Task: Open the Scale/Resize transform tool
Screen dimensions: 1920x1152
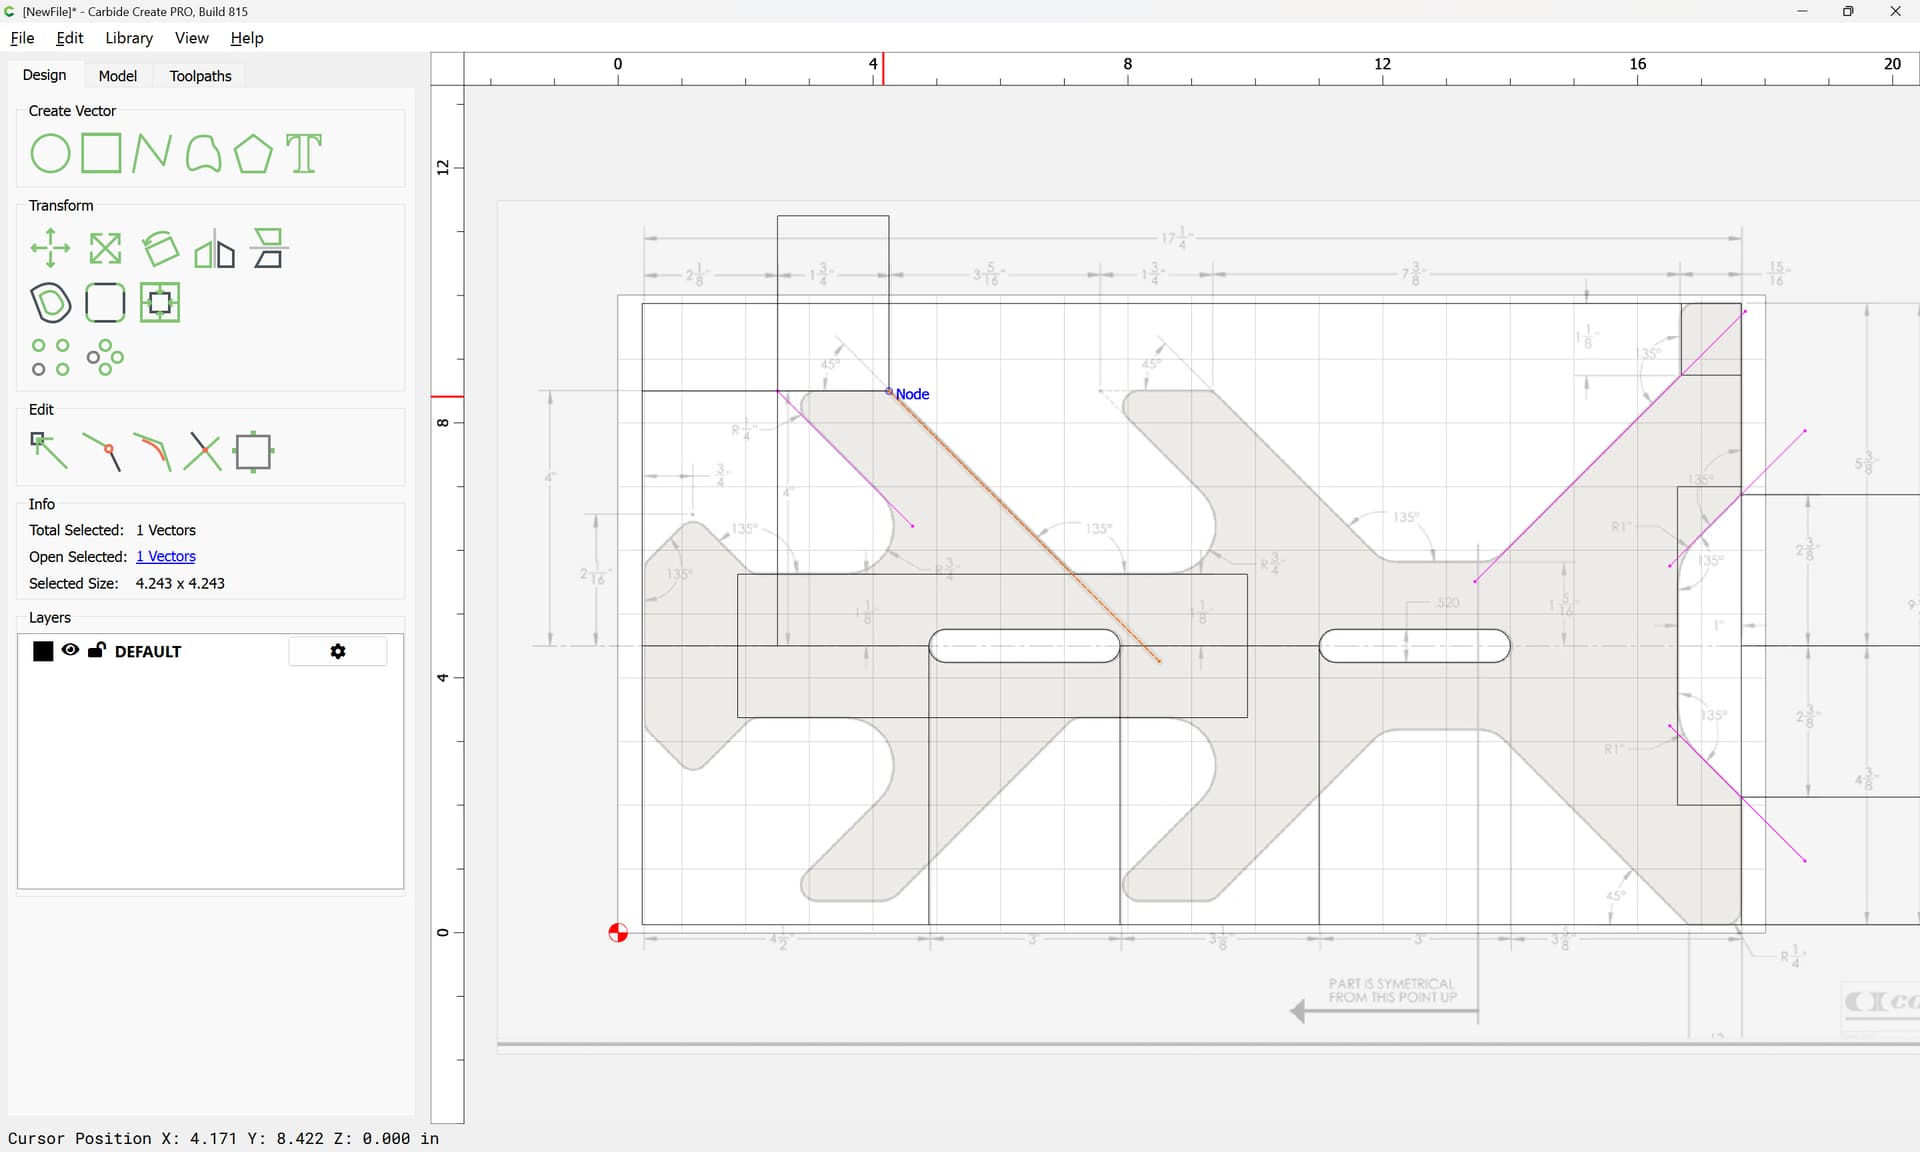Action: pos(105,248)
